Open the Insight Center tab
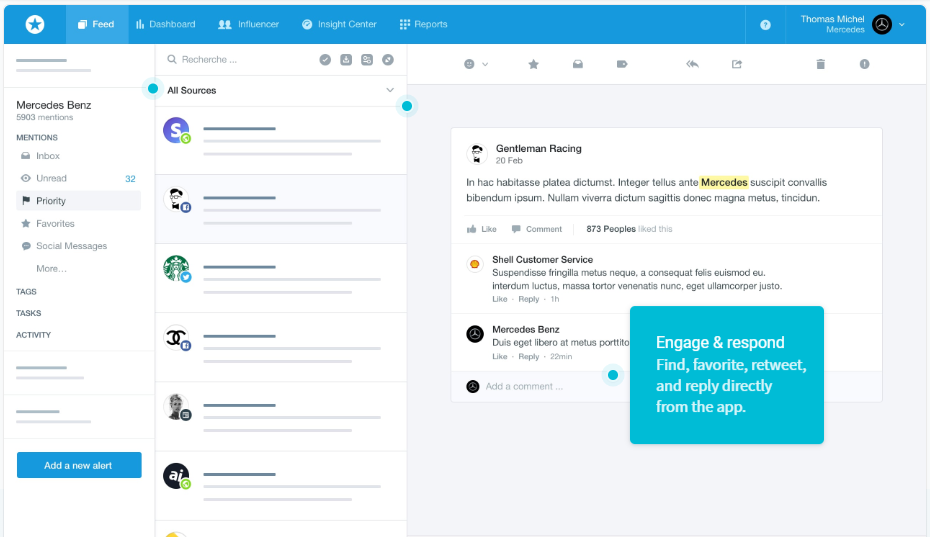930x537 pixels. [339, 24]
